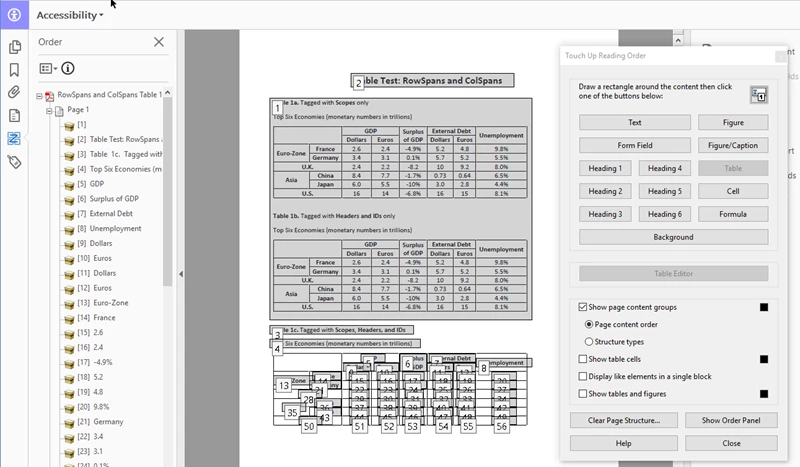Viewport: 800px width, 467px height.
Task: Tag selection as Heading 6
Action: click(x=665, y=214)
